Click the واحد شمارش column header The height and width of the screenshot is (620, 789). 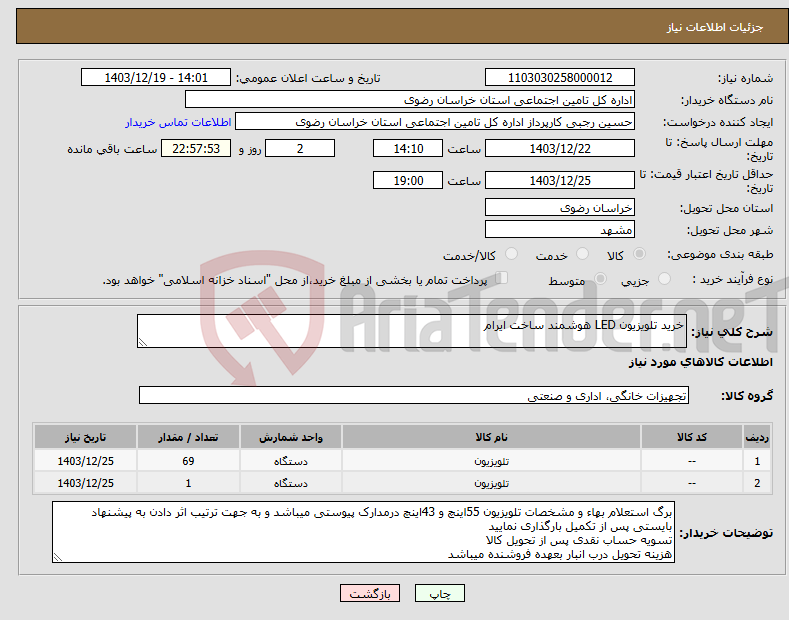coord(290,437)
